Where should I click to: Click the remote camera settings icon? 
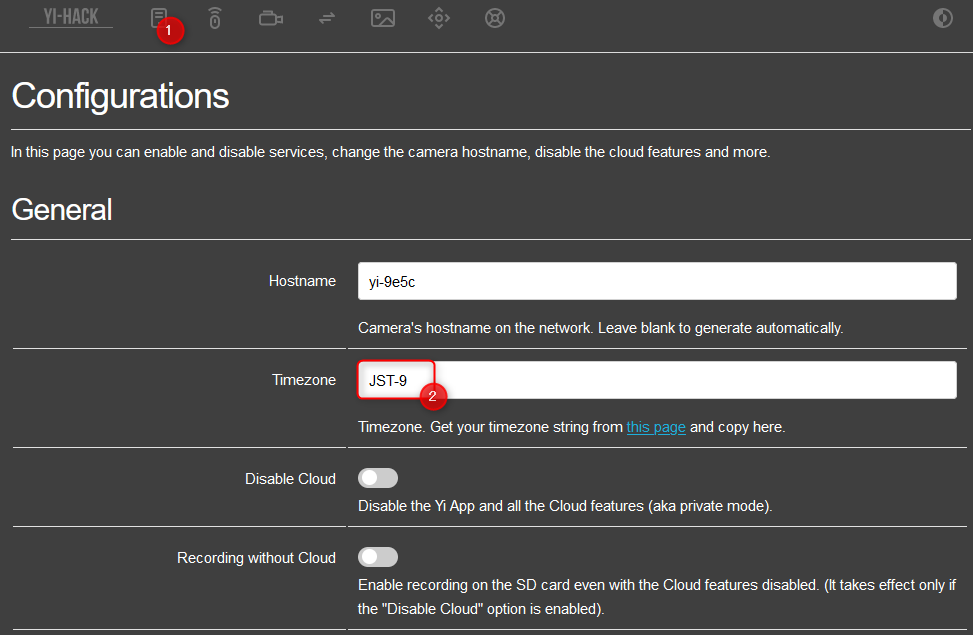tap(215, 18)
